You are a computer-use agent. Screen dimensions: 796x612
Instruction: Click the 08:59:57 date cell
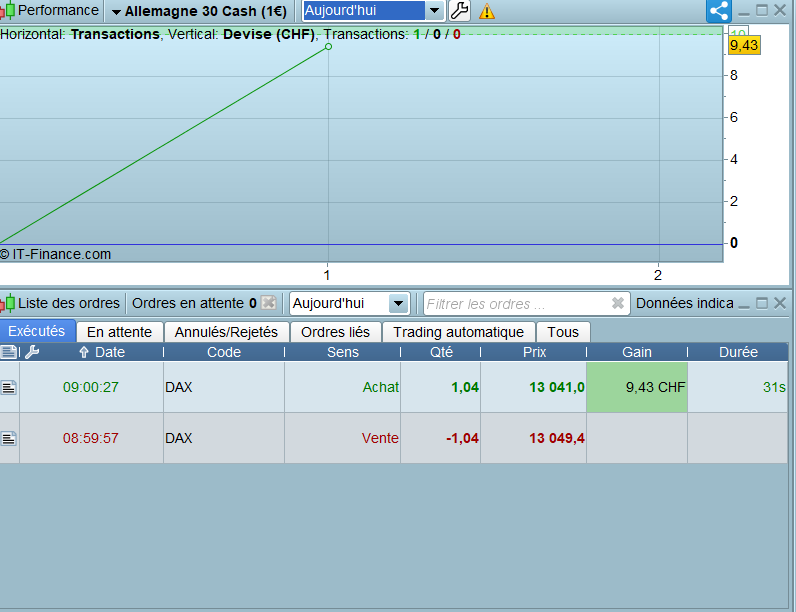(x=91, y=438)
